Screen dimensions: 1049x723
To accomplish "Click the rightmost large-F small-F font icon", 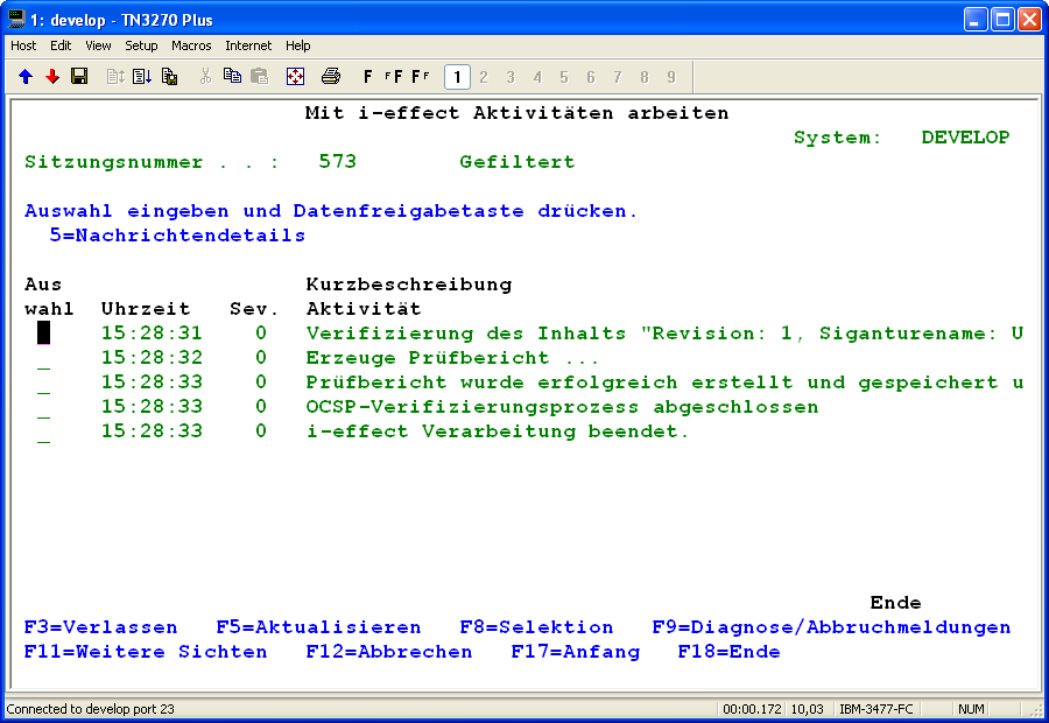I will [x=420, y=77].
